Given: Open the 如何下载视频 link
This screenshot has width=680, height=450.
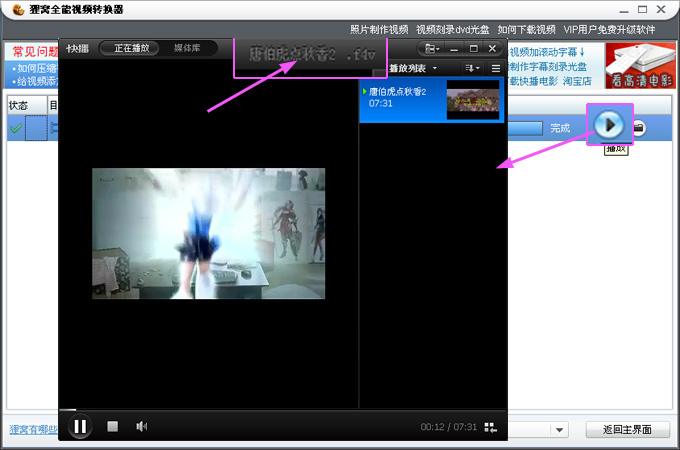Looking at the screenshot, I should click(x=526, y=29).
